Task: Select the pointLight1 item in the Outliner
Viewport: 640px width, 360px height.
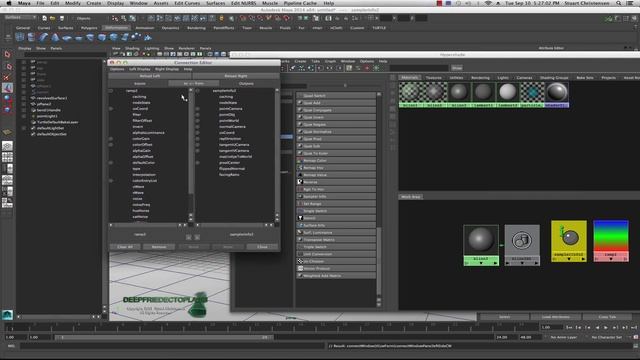Action: point(47,116)
